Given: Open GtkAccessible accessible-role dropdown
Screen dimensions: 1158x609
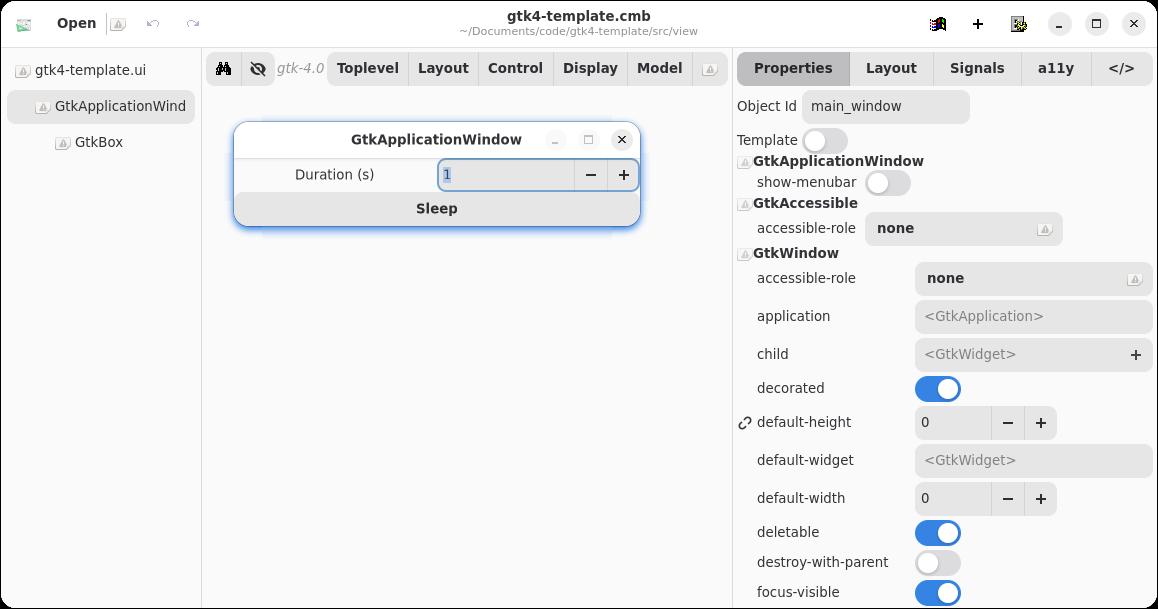Looking at the screenshot, I should point(963,228).
